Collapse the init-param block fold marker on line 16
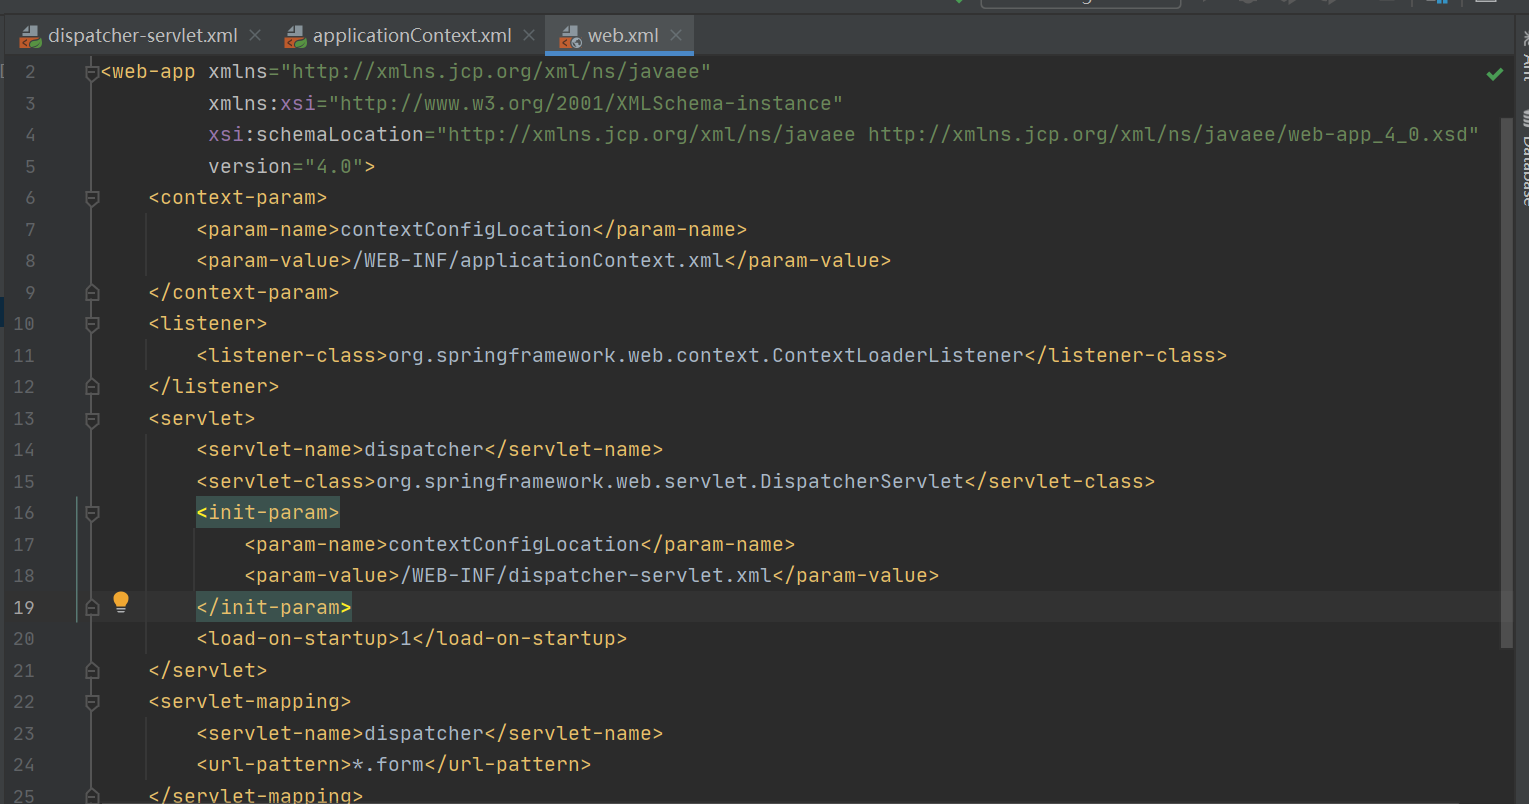Screen dimensions: 1529x804 (91, 513)
